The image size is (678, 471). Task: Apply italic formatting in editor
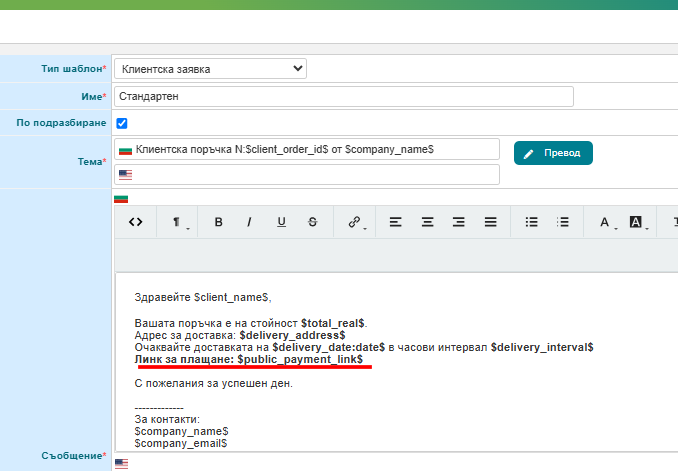pyautogui.click(x=249, y=222)
